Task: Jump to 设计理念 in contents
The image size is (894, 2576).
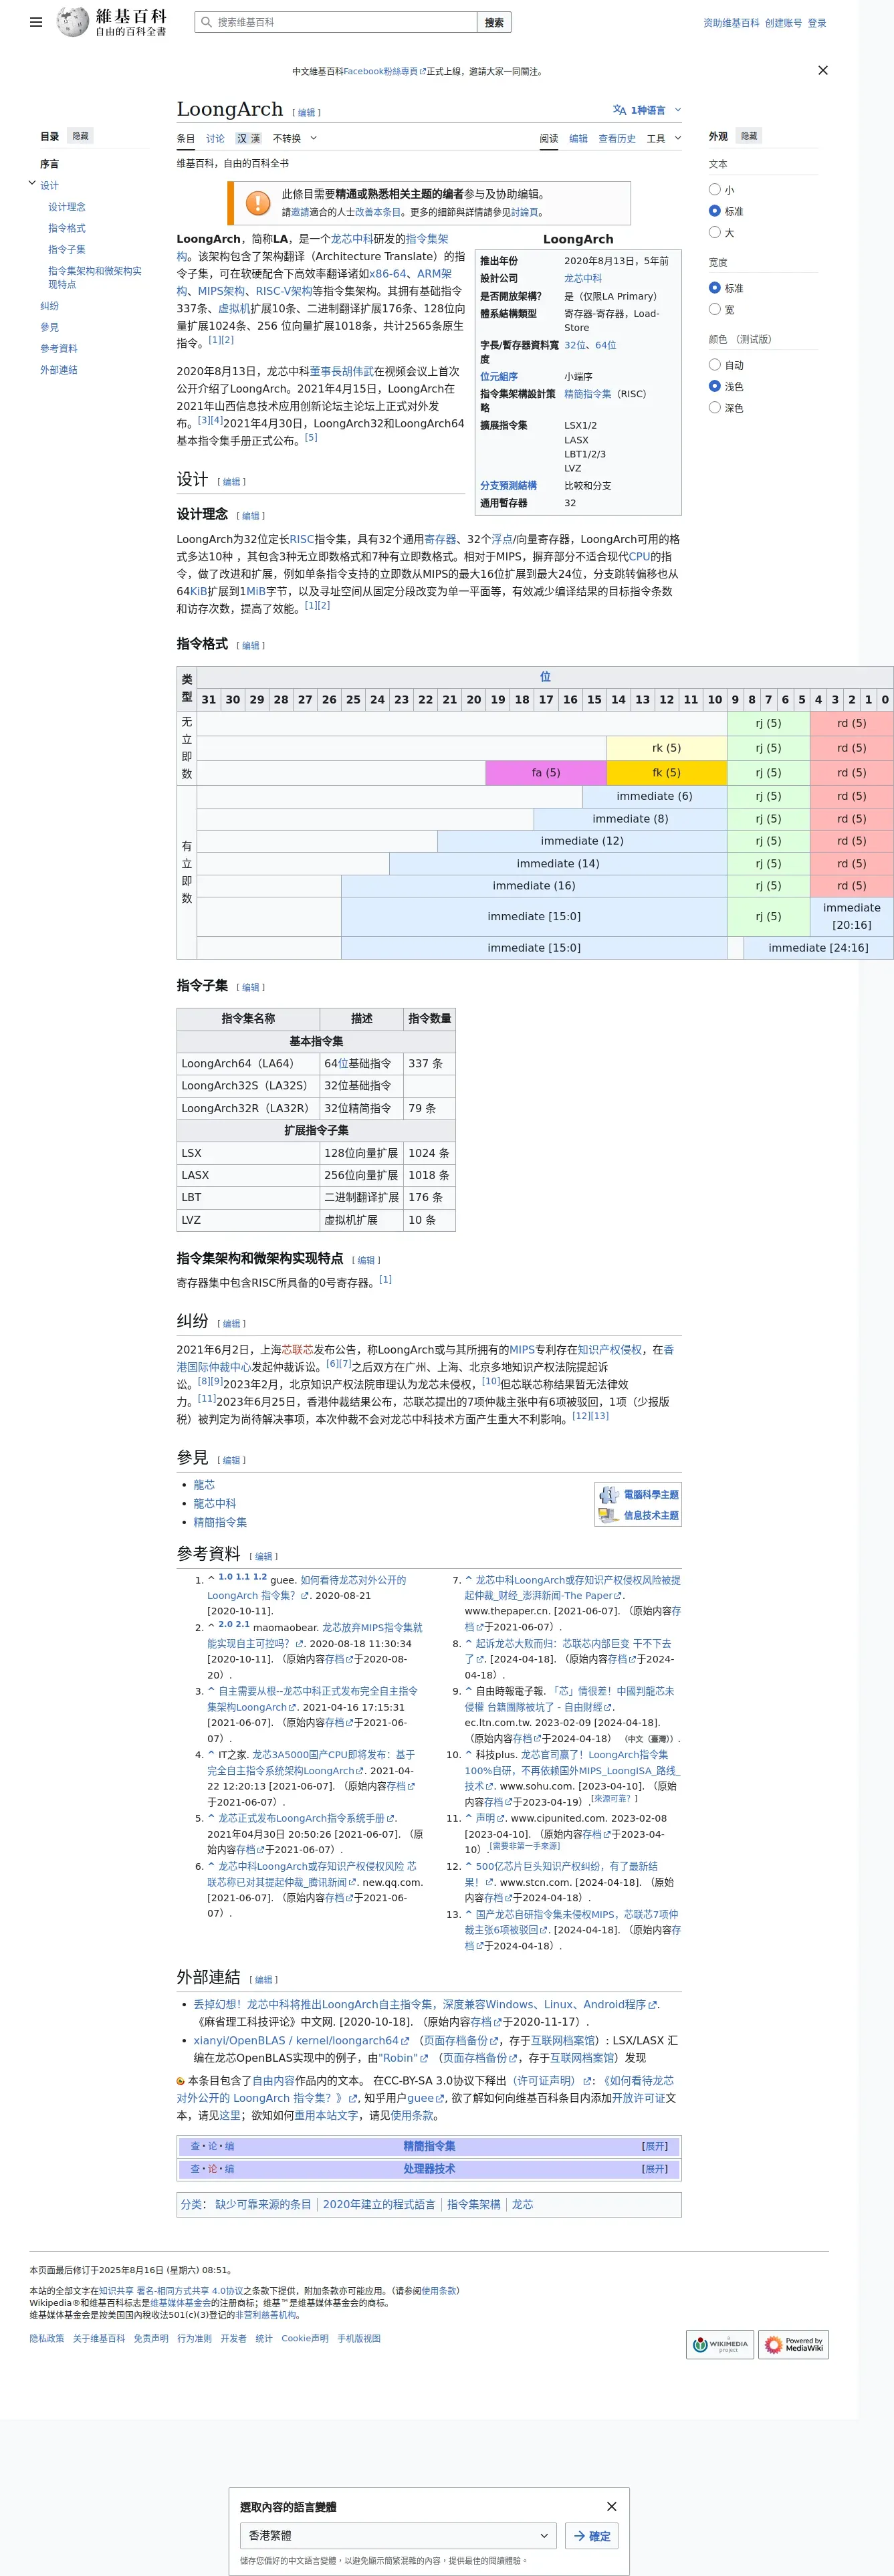Action: click(x=67, y=207)
